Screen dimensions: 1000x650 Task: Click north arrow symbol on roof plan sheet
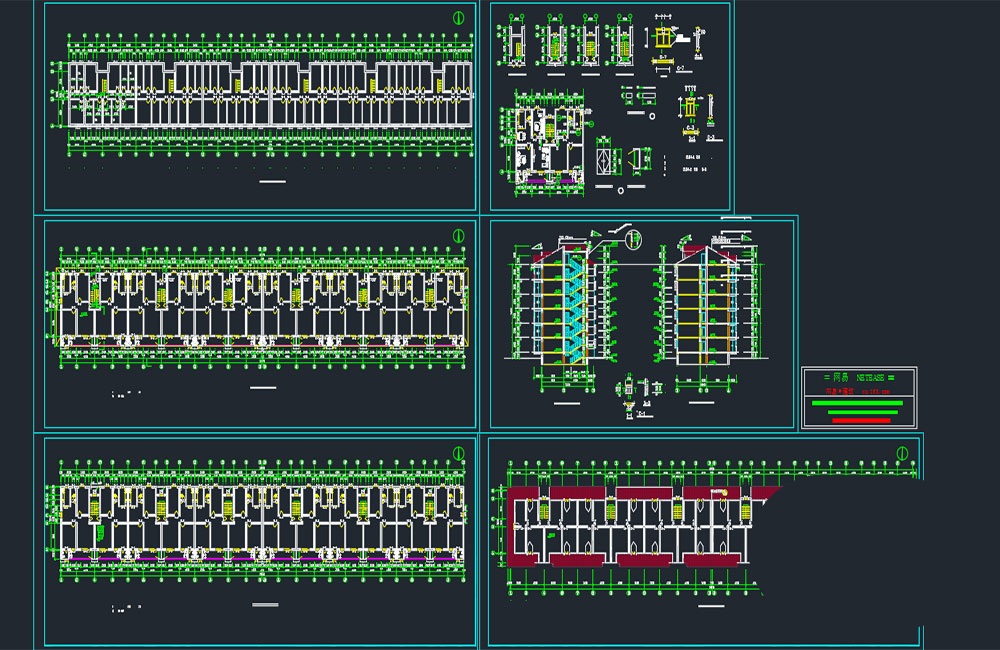click(902, 453)
